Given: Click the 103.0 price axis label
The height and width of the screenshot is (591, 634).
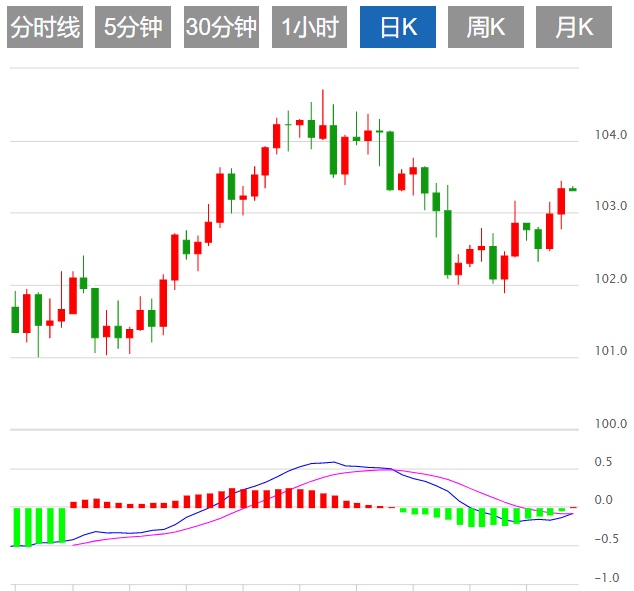Looking at the screenshot, I should coord(611,206).
